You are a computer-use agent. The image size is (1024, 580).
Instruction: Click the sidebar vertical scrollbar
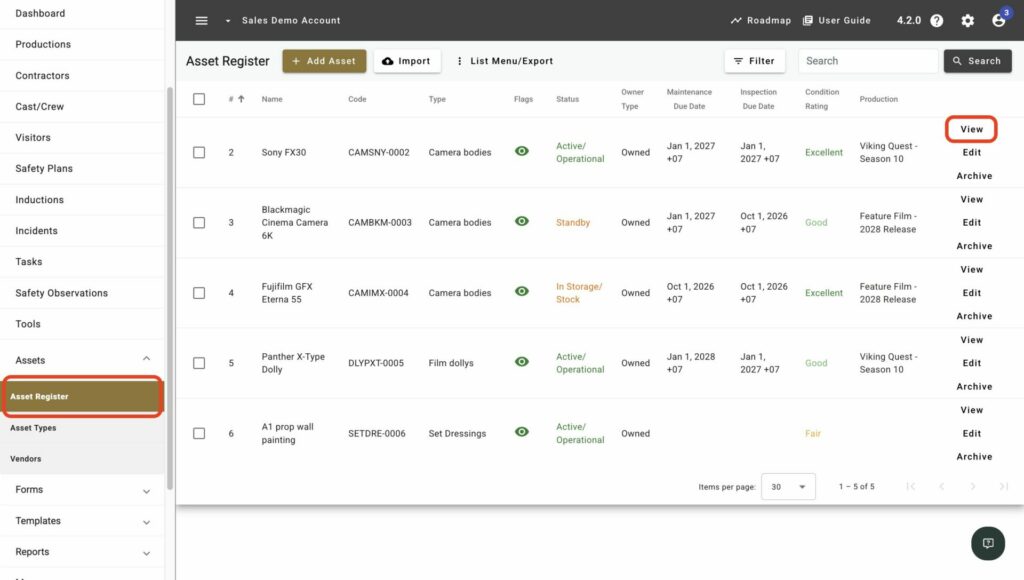point(170,287)
